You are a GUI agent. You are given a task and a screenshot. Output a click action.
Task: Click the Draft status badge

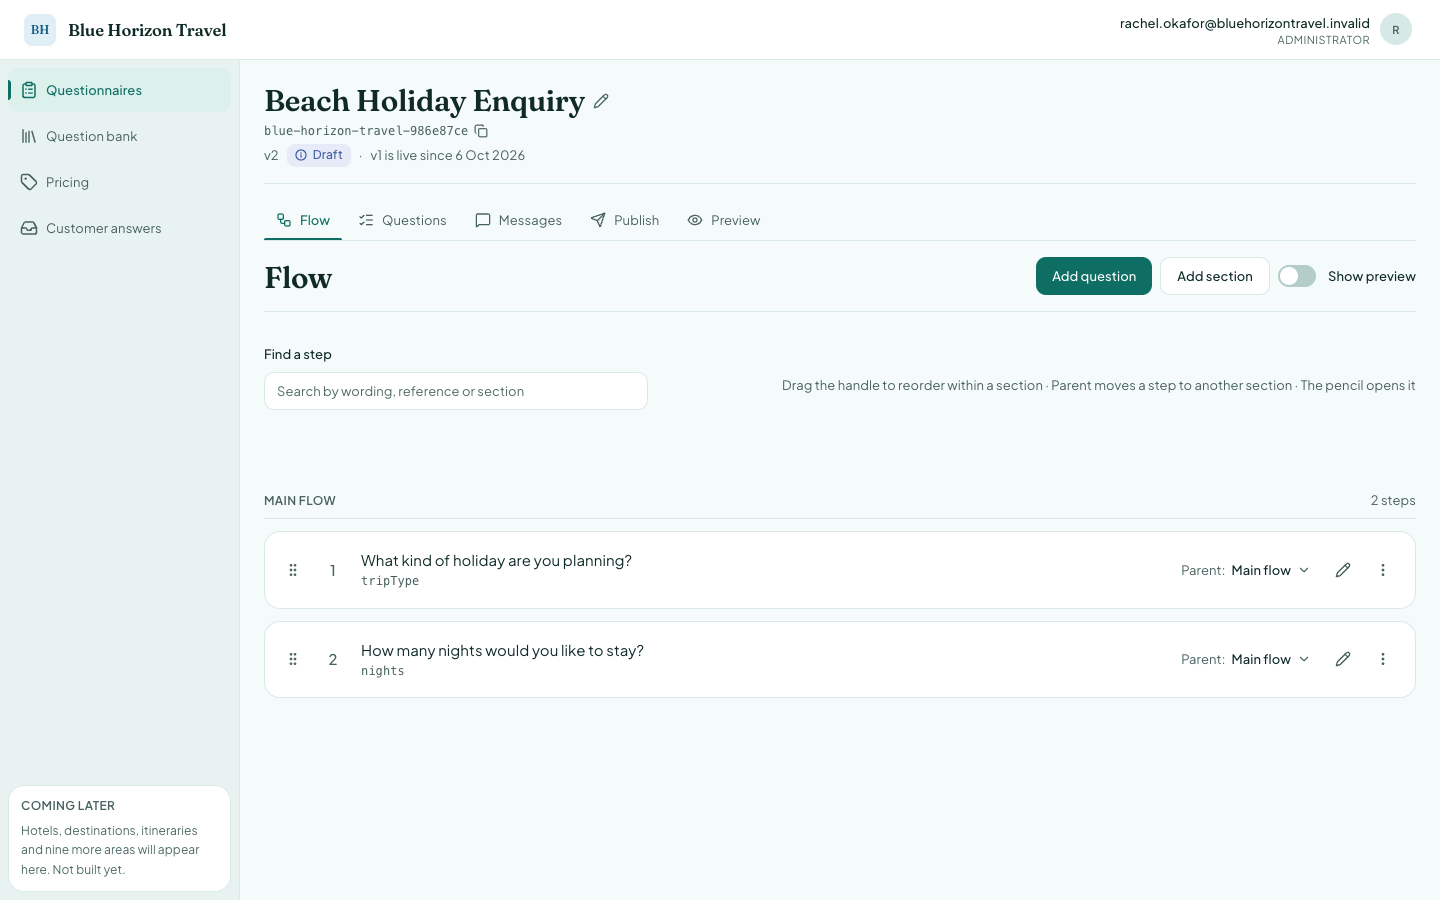click(x=319, y=155)
